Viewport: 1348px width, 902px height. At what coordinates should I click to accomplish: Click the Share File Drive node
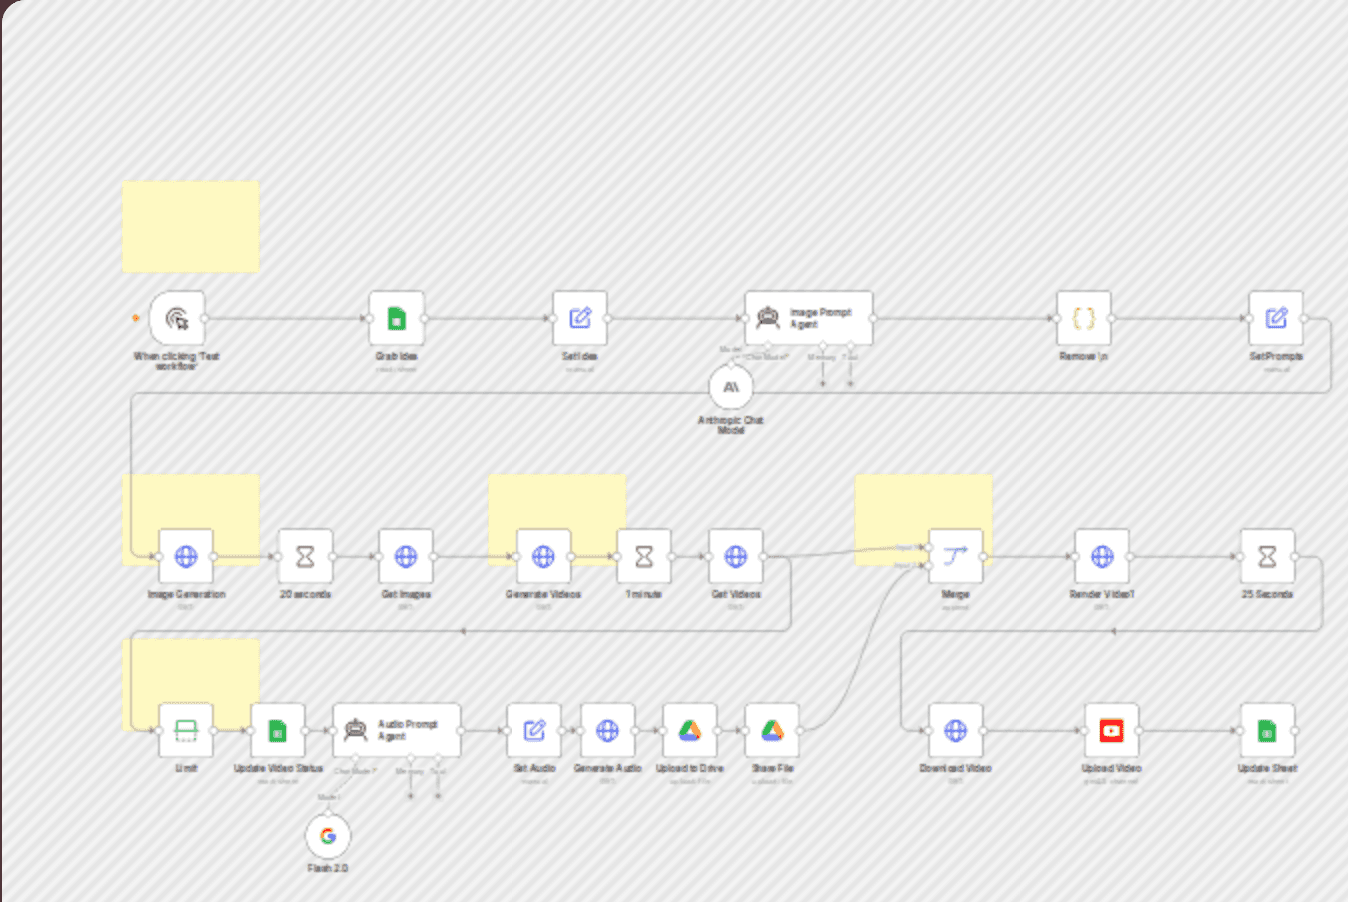772,730
